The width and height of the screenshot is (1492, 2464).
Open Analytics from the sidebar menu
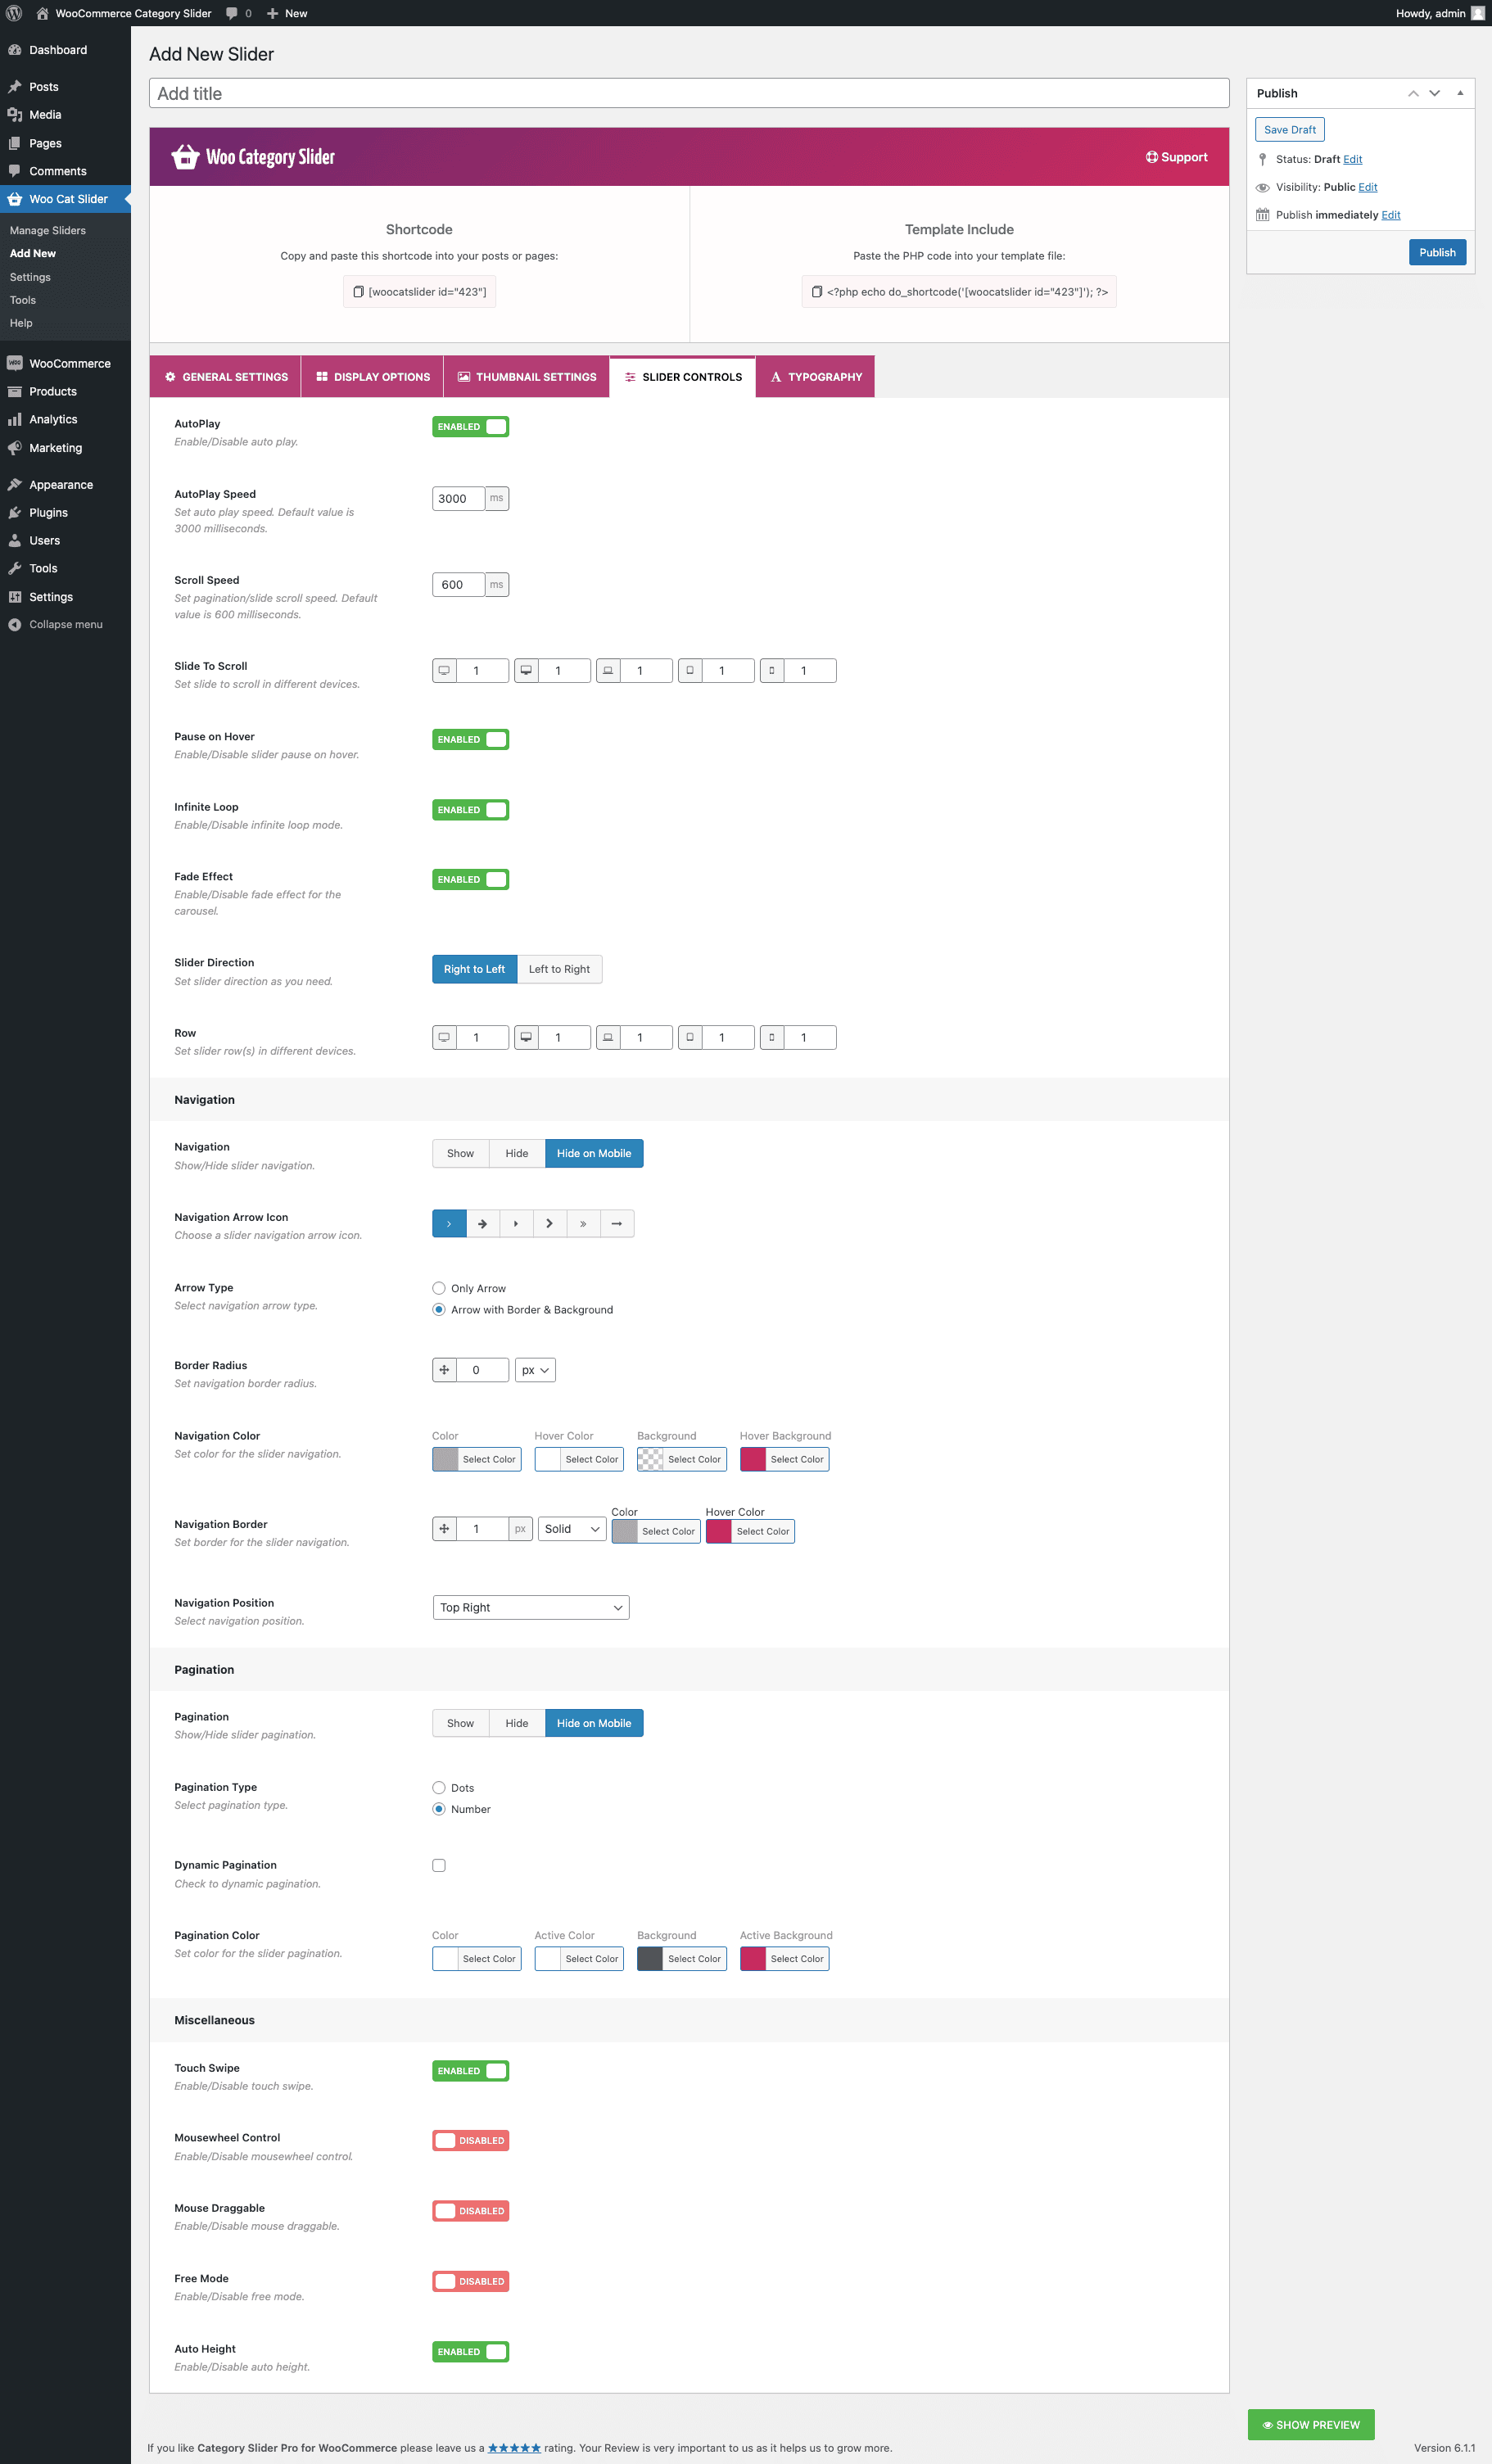[53, 419]
